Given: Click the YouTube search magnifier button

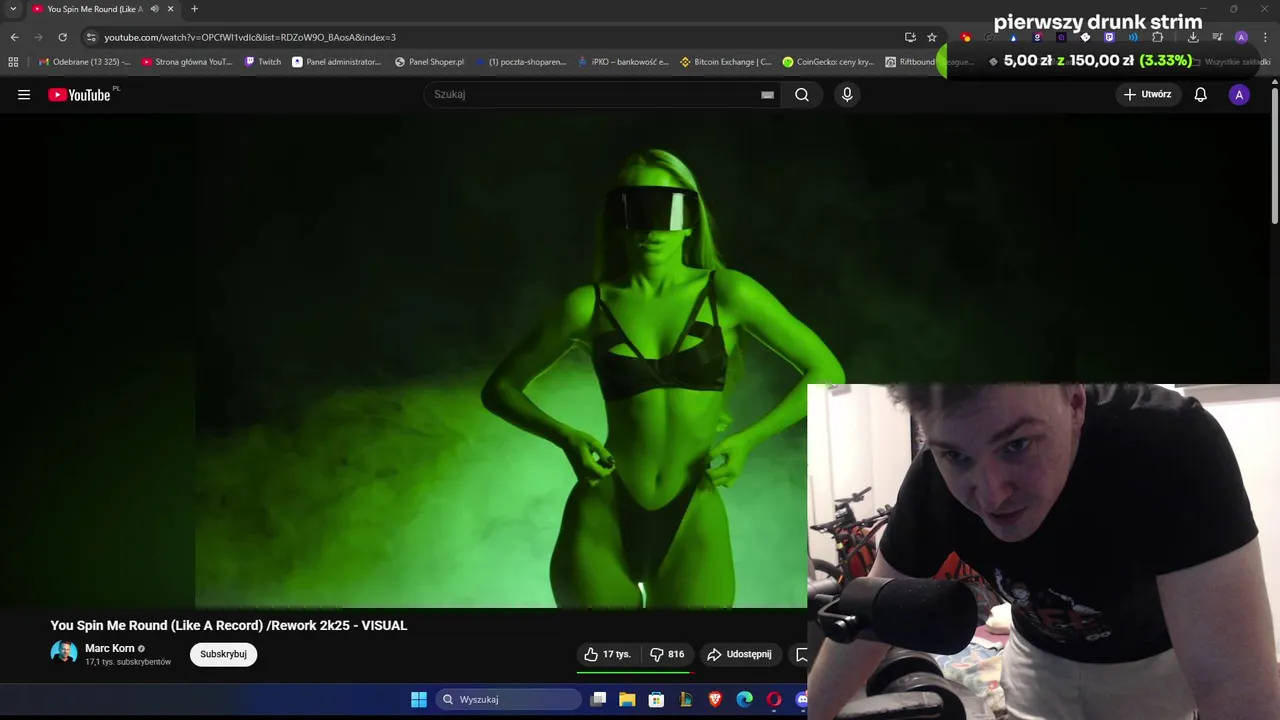Looking at the screenshot, I should coord(802,95).
